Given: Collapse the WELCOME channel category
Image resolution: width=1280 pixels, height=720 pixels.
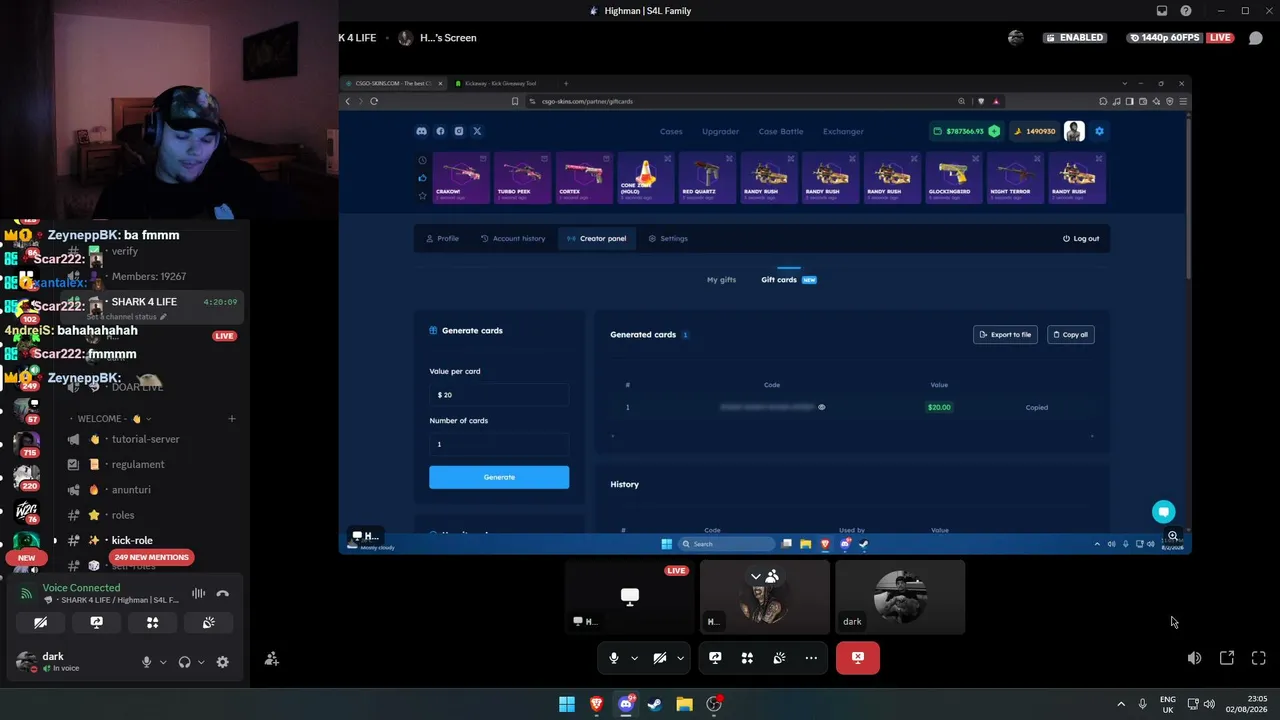Looking at the screenshot, I should point(109,419).
